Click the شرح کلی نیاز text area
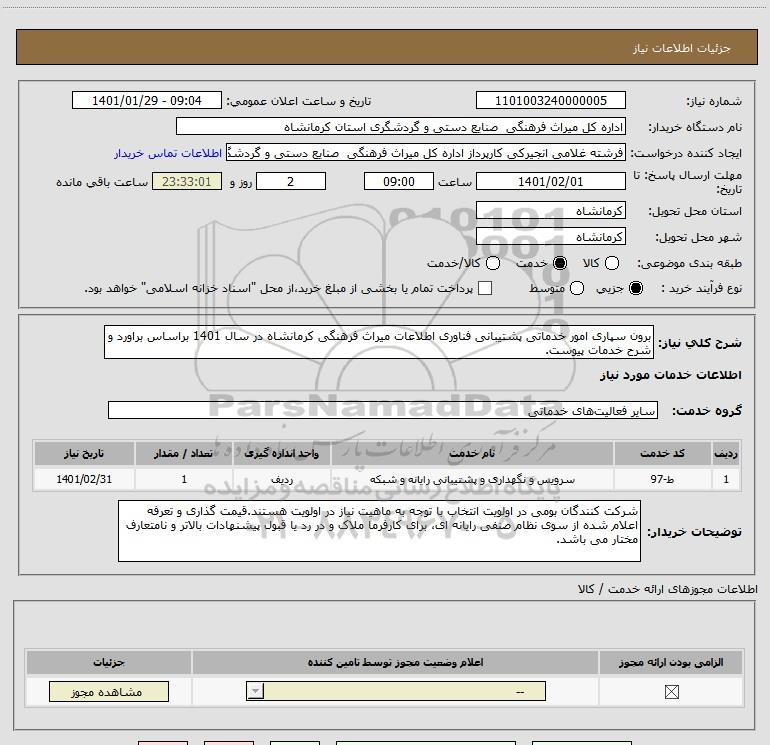 [379, 342]
